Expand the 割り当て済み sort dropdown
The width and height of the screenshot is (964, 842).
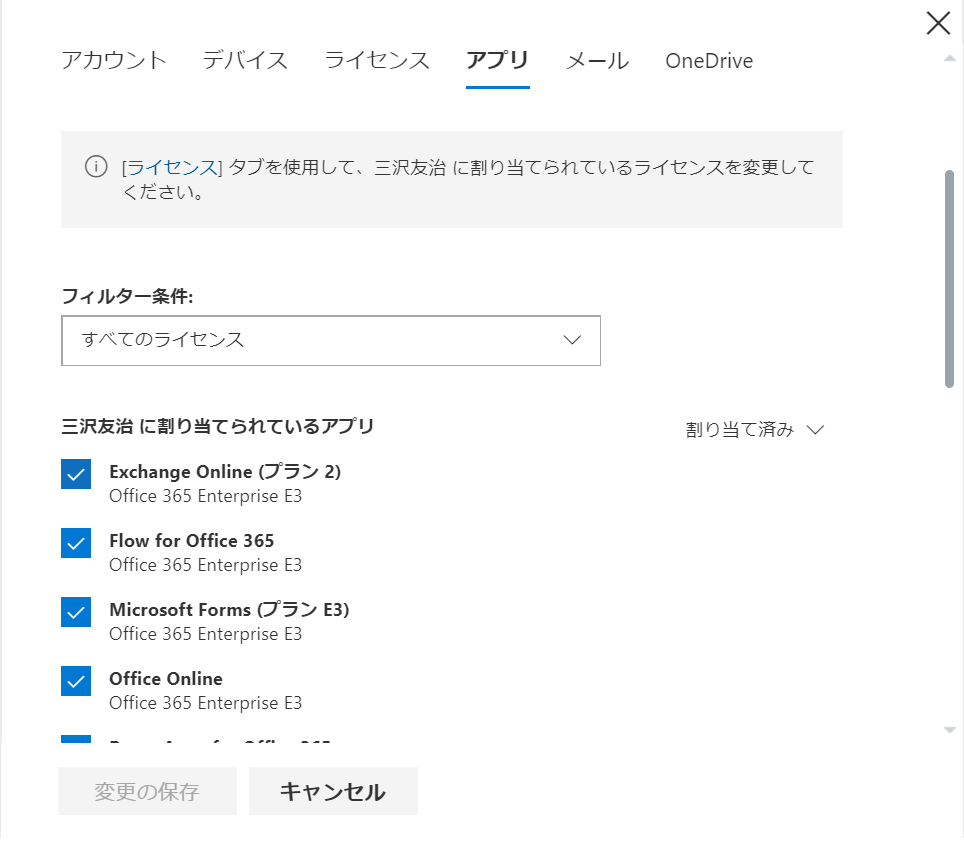[754, 429]
